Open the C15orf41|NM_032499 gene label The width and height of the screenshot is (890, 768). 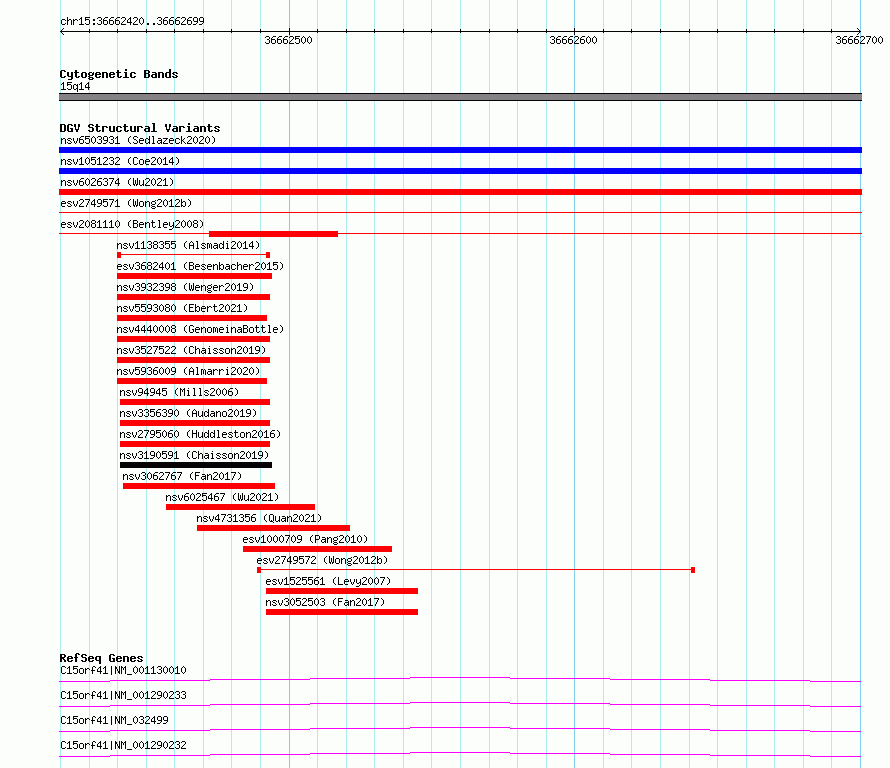coord(114,720)
